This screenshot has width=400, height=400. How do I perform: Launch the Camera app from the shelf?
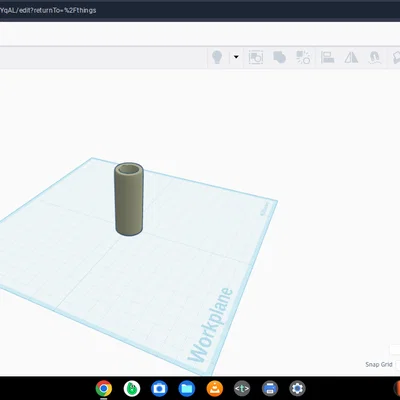tap(159, 388)
